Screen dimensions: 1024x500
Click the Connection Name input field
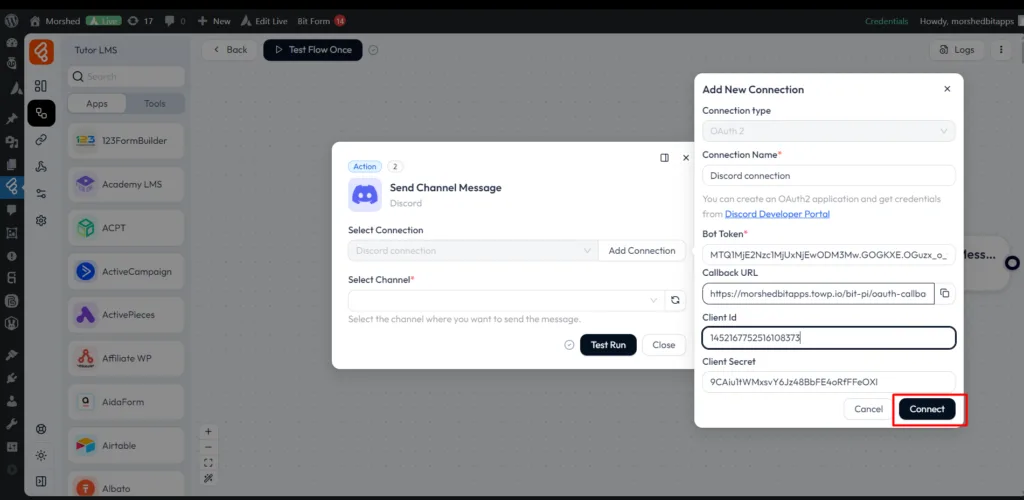829,176
